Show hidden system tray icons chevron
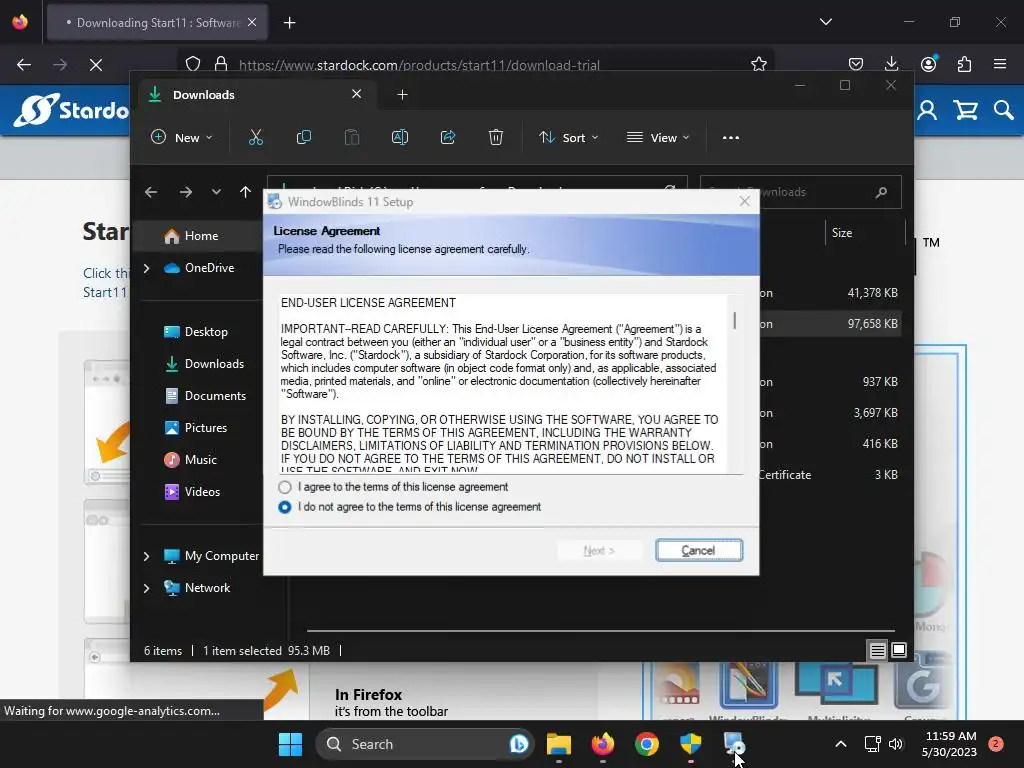 (840, 744)
